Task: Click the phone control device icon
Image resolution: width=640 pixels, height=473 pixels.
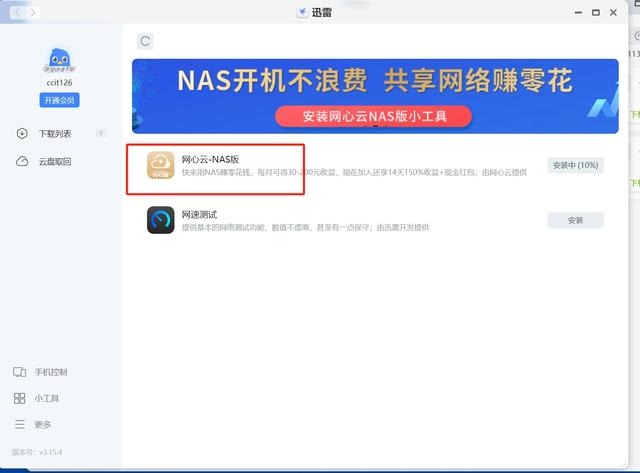Action: pyautogui.click(x=20, y=372)
